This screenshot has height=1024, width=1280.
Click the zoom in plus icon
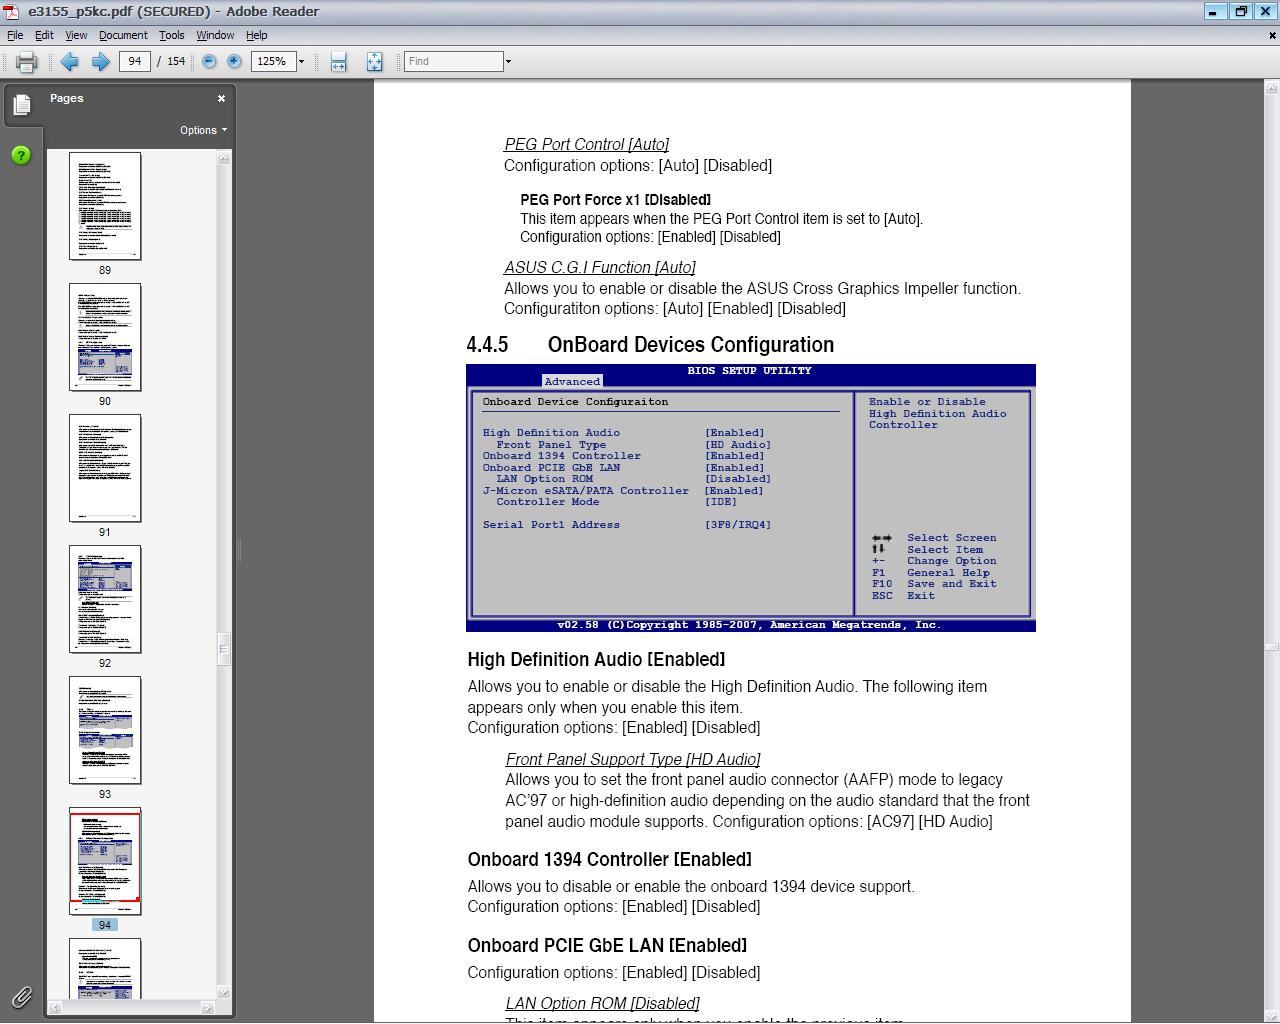tap(234, 62)
